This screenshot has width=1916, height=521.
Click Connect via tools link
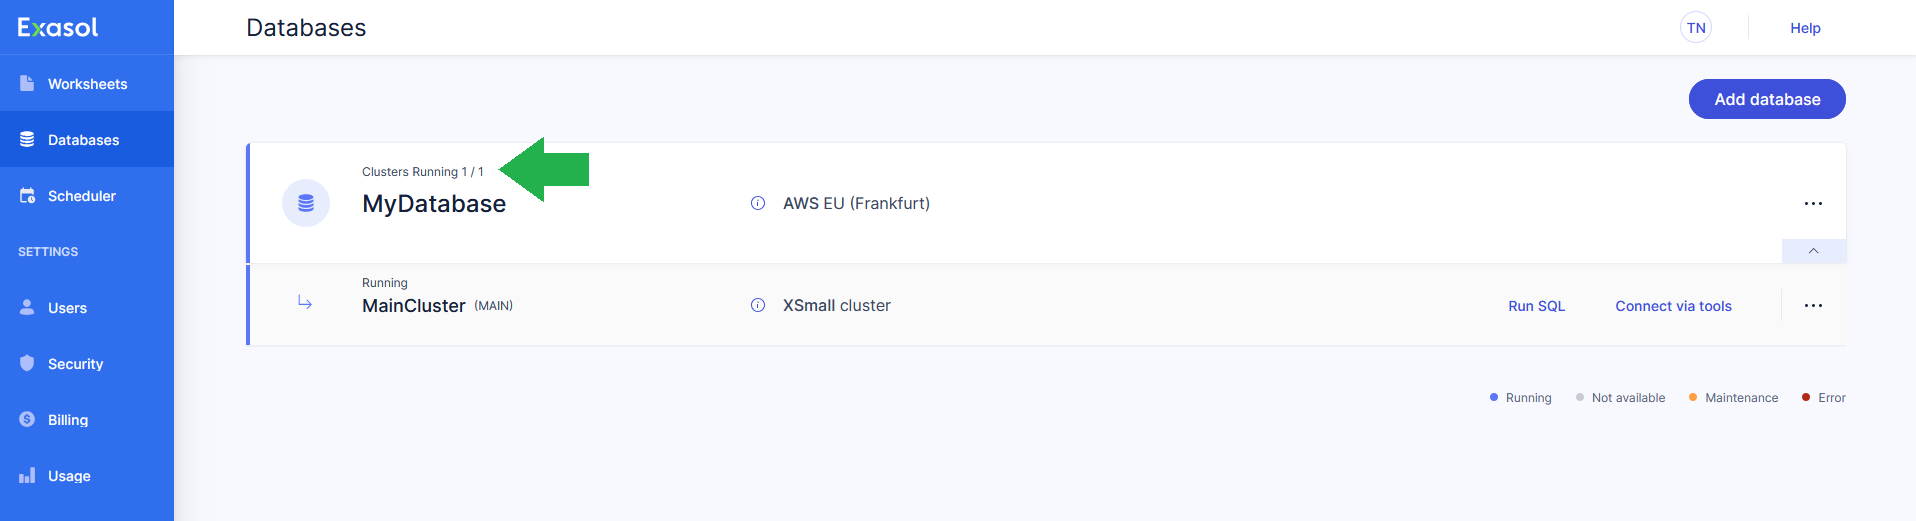point(1673,306)
